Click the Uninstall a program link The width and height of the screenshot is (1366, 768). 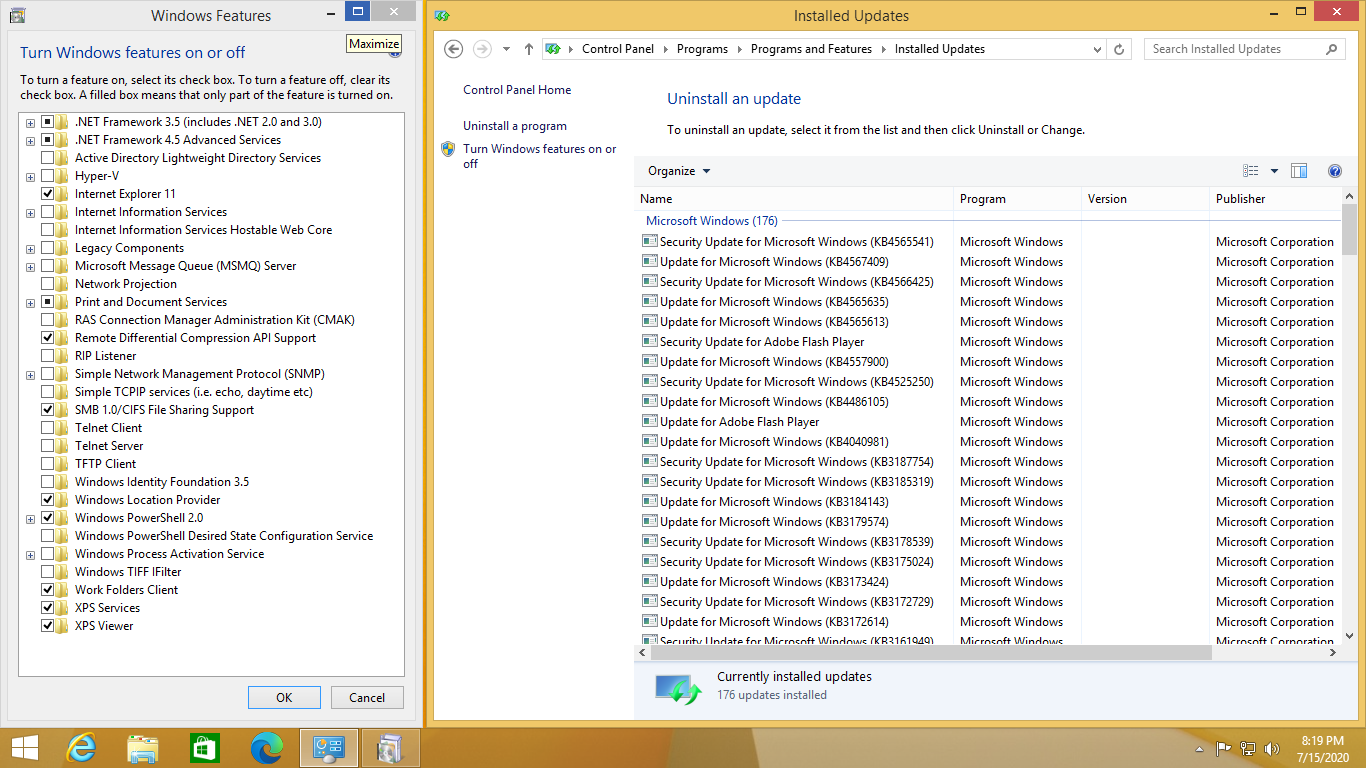pos(515,126)
